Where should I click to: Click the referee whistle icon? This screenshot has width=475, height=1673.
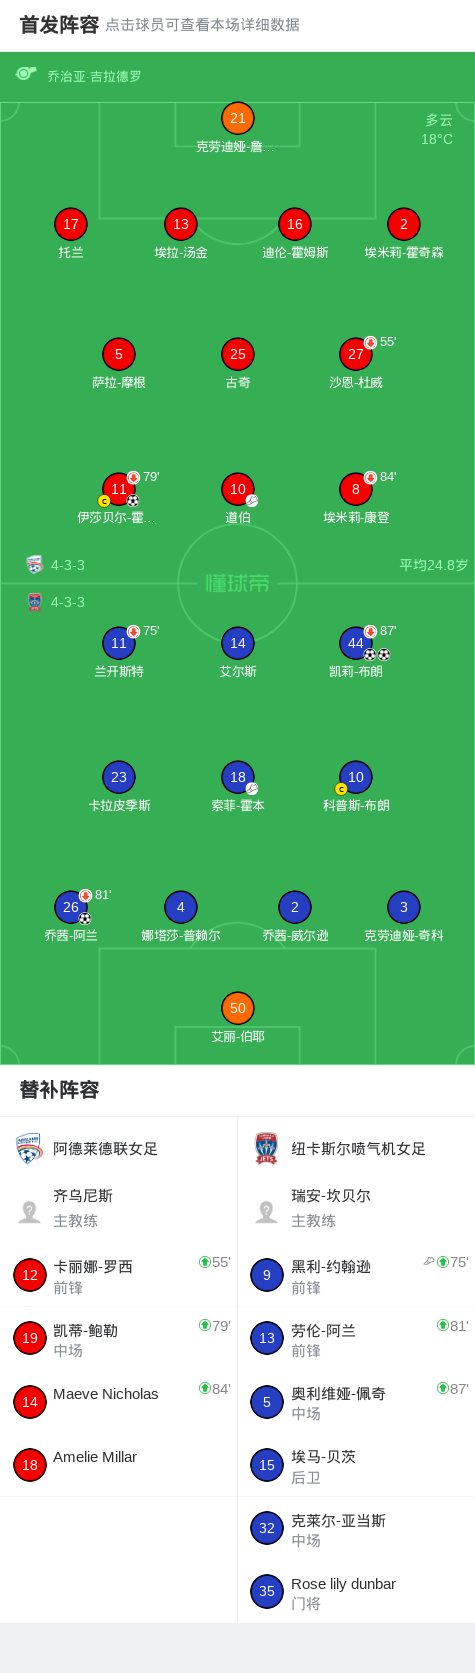[26, 74]
